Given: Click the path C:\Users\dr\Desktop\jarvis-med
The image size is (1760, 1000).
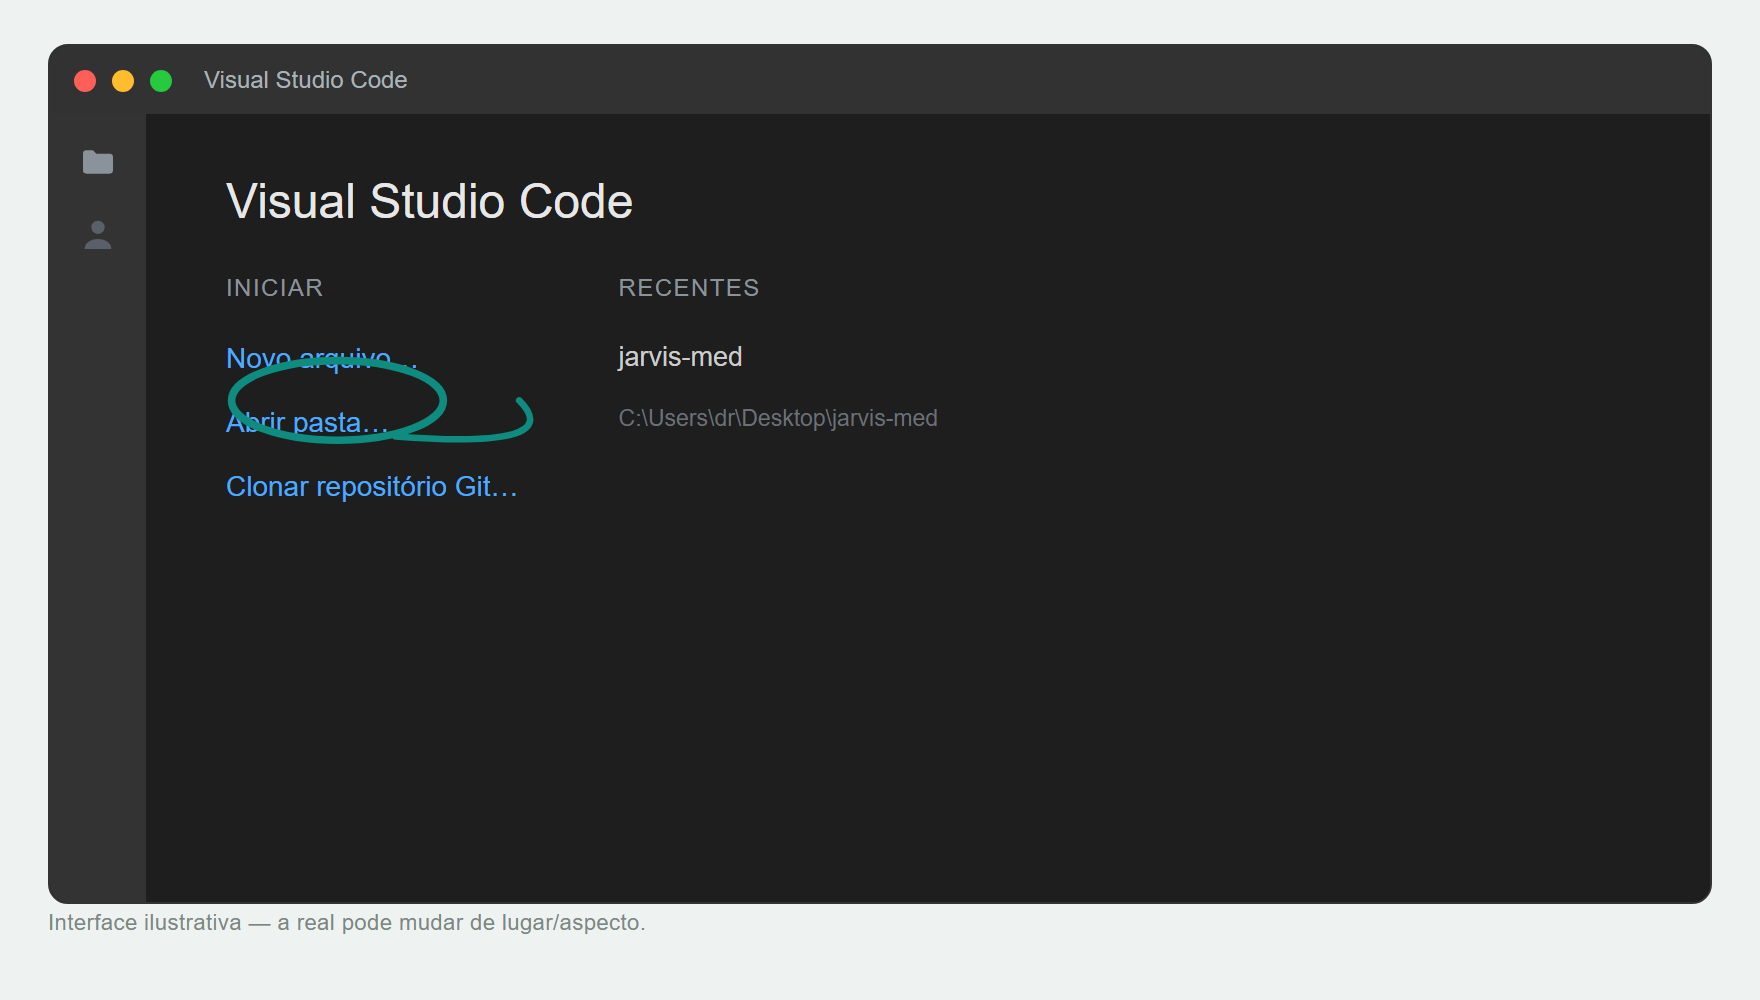Looking at the screenshot, I should click(778, 418).
